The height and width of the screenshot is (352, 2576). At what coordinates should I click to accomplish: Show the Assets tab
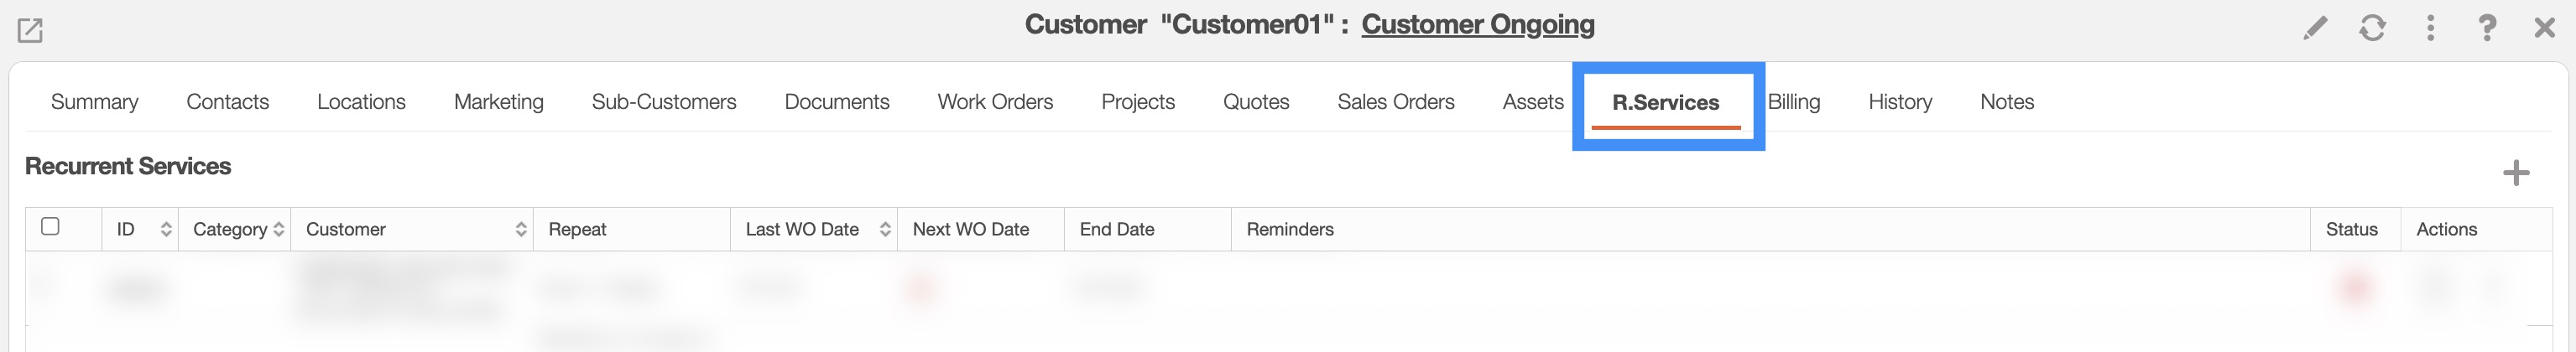(1533, 102)
